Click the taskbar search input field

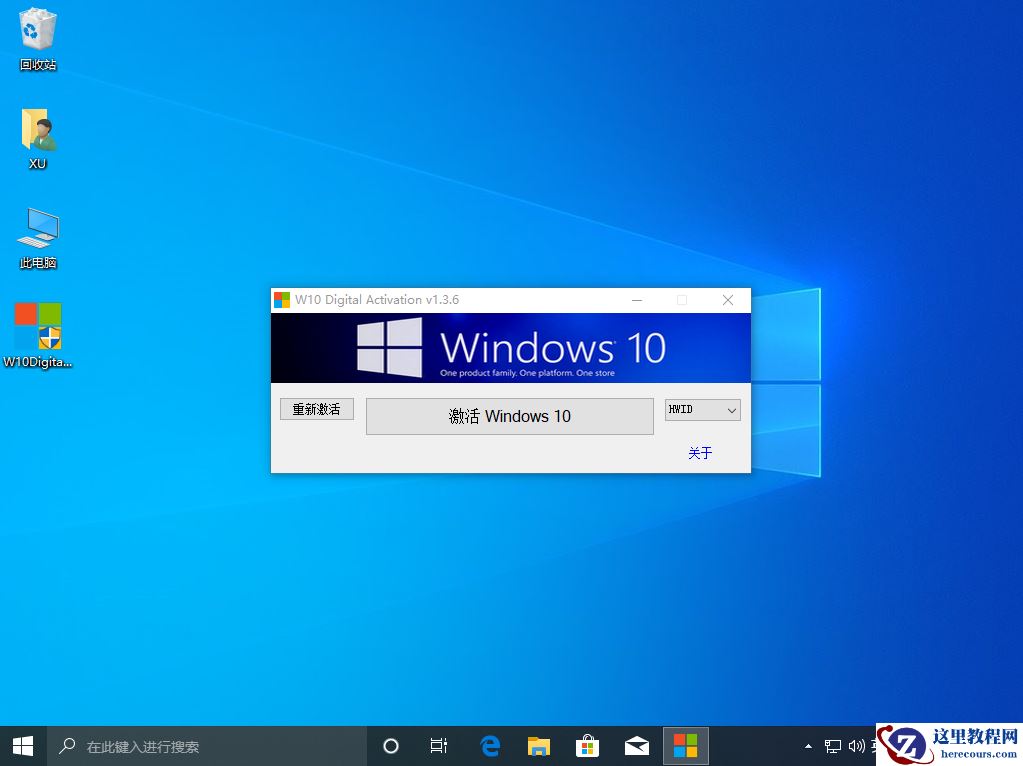click(200, 745)
